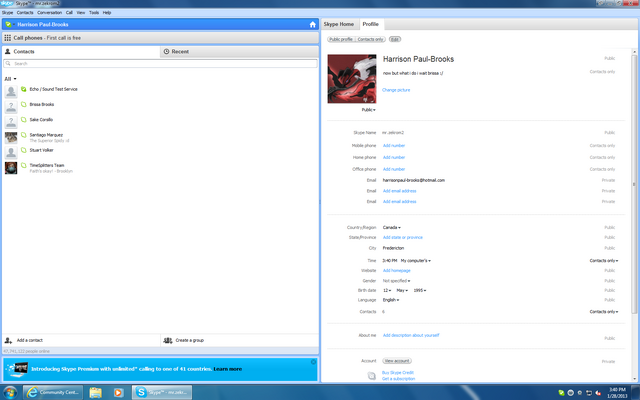Click status icon beside Sake Corallo

pyautogui.click(x=24, y=120)
